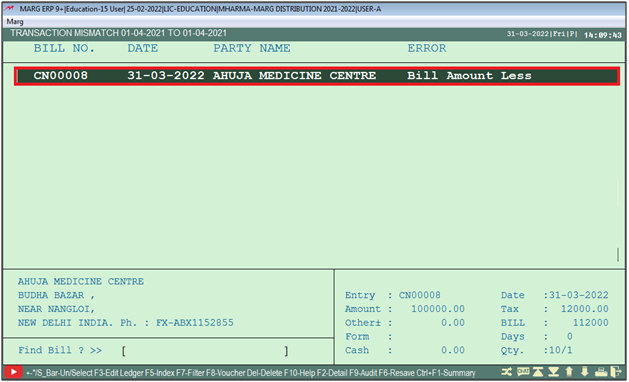Click the Form label in the summary panel
Viewport: 629px width, 382px height.
click(357, 337)
